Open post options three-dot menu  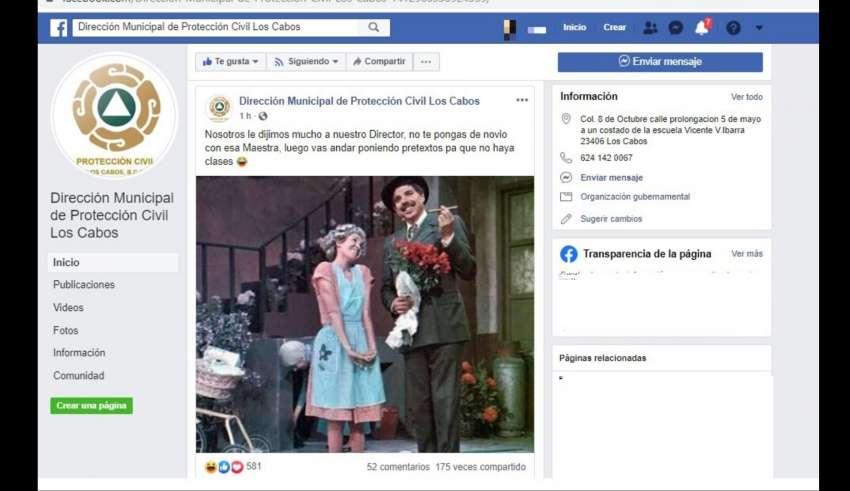click(521, 101)
